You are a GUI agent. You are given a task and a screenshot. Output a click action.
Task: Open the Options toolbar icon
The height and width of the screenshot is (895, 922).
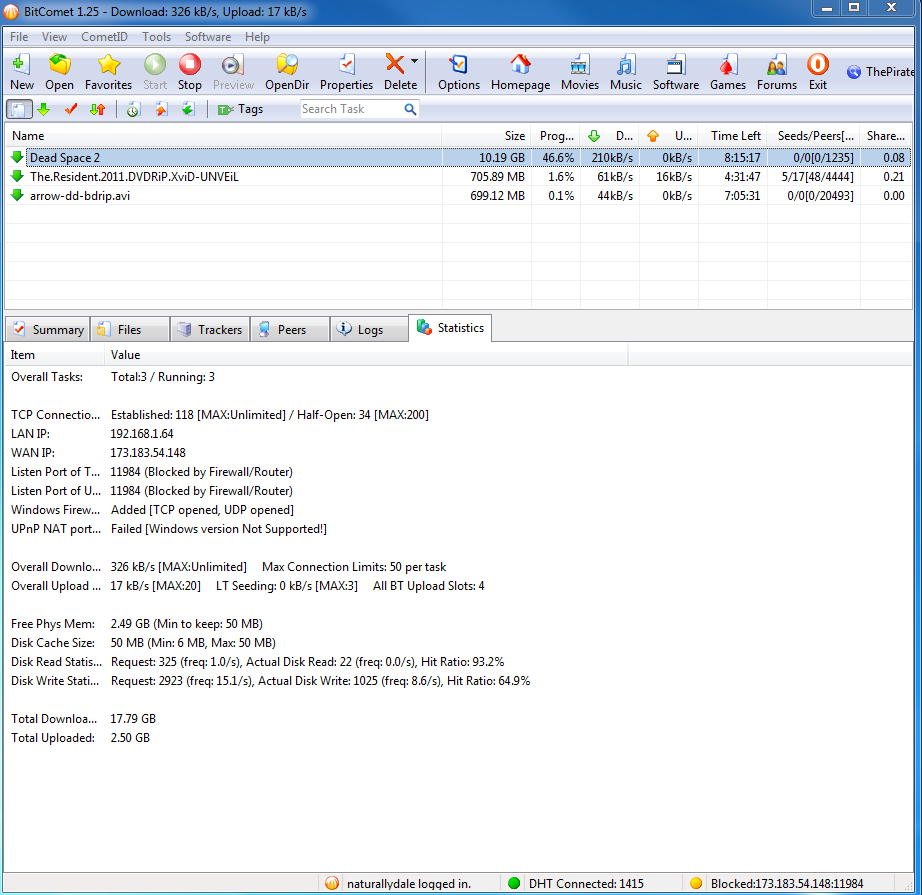coord(459,65)
